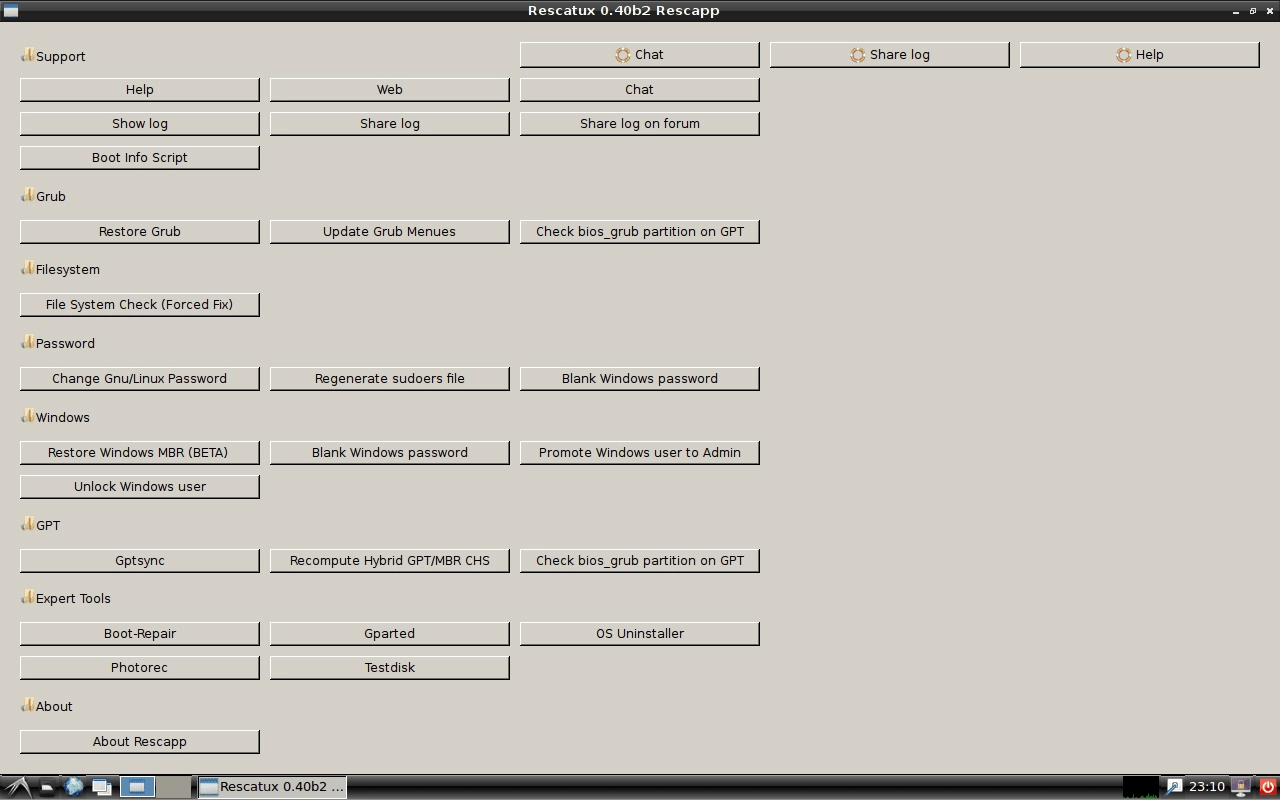The height and width of the screenshot is (800, 1280).
Task: Check bios_grub partition in the Grub section
Action: tap(639, 232)
